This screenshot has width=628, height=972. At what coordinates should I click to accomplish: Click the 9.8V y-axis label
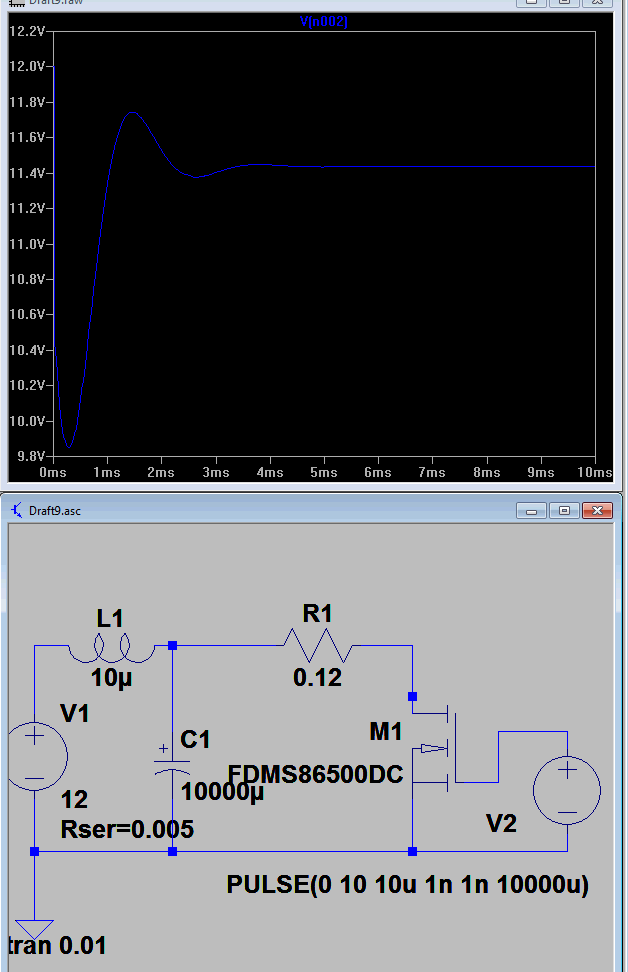pos(32,456)
